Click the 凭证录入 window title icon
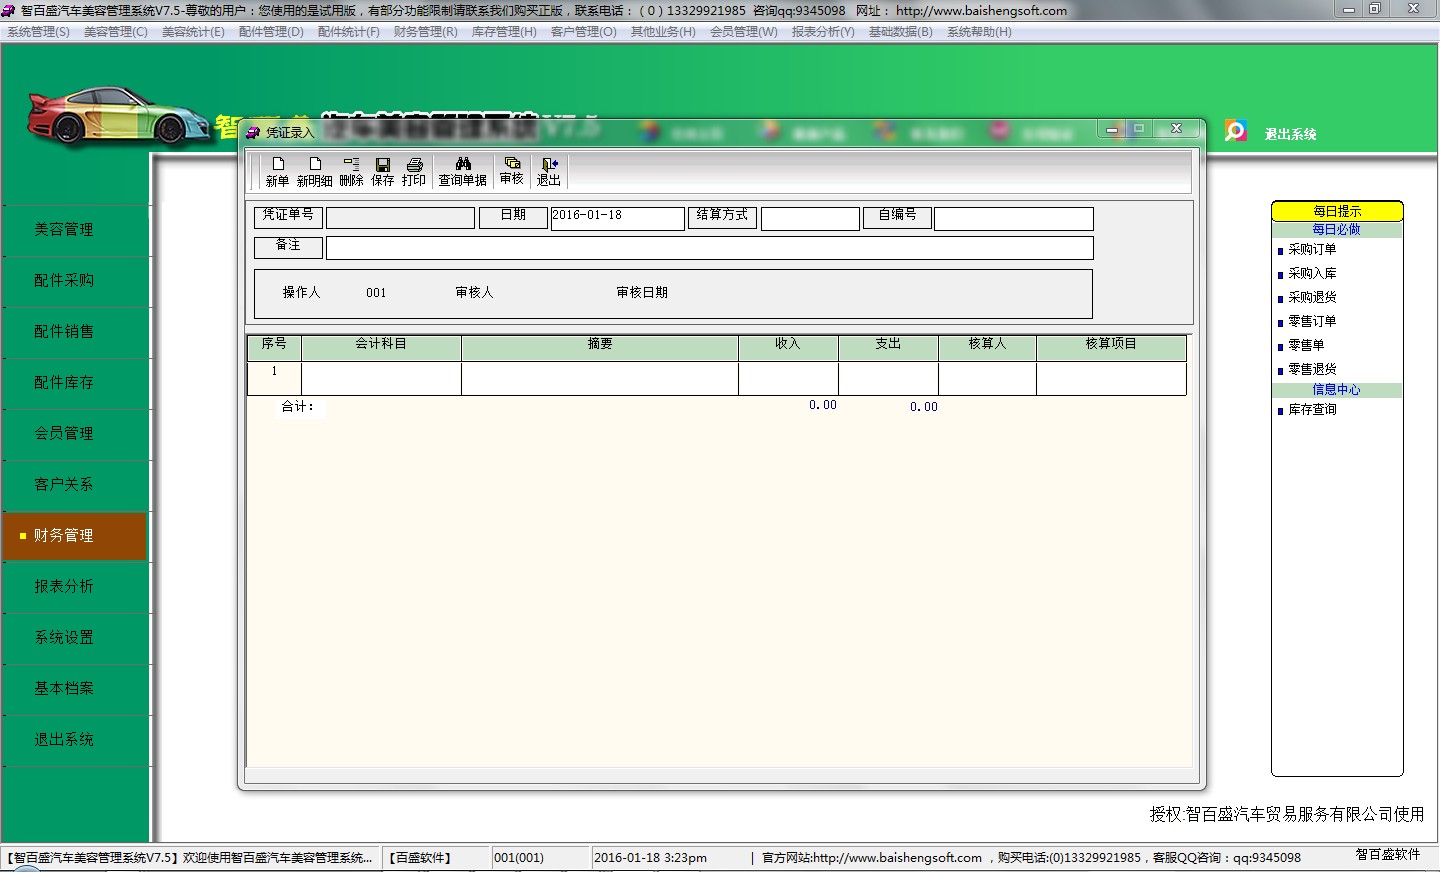Viewport: 1440px width, 872px height. (253, 132)
